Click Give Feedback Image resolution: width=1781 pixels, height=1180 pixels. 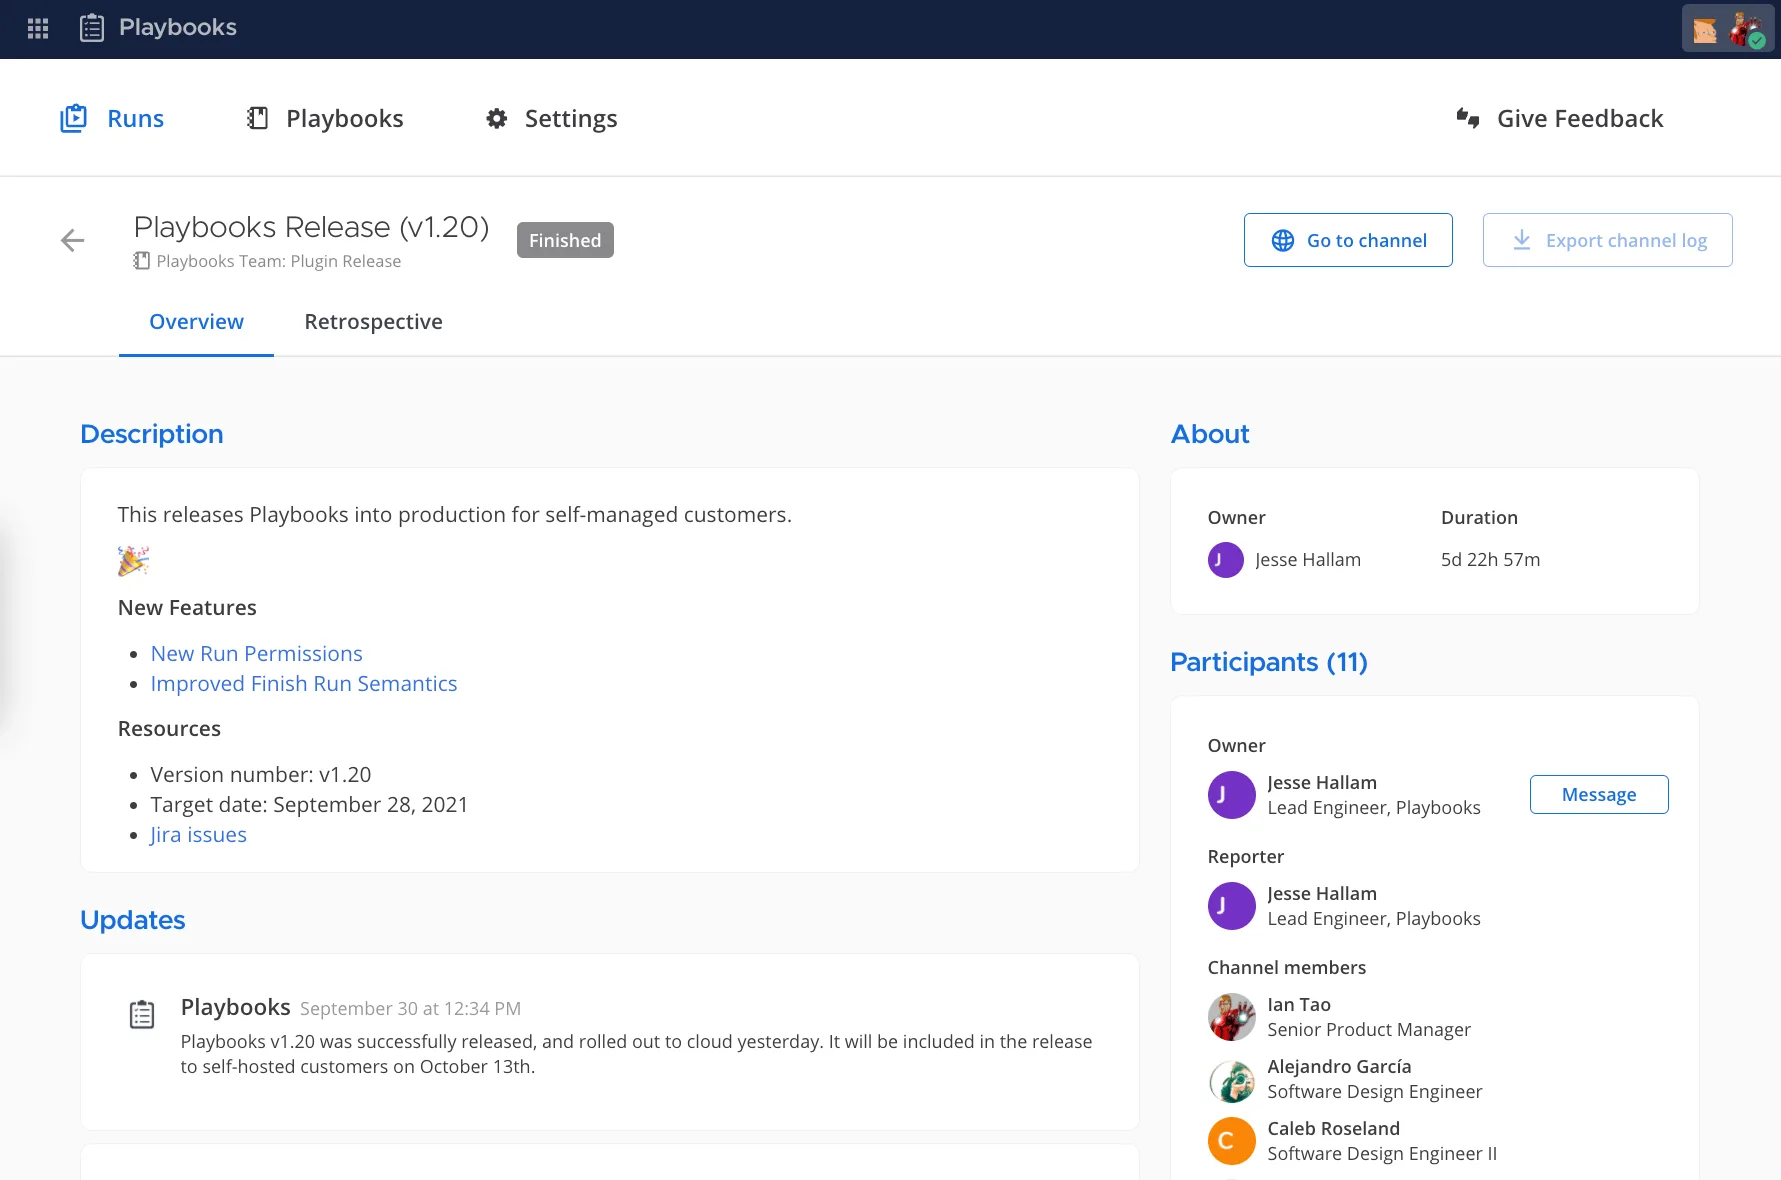pyautogui.click(x=1560, y=119)
